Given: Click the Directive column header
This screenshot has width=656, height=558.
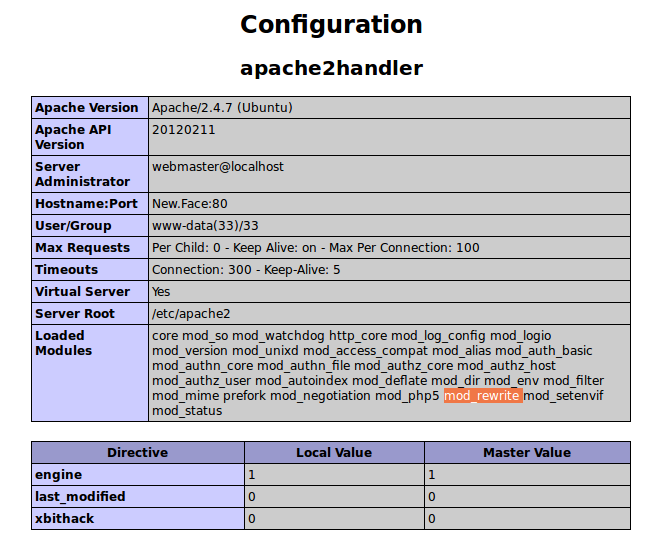Looking at the screenshot, I should tap(138, 453).
